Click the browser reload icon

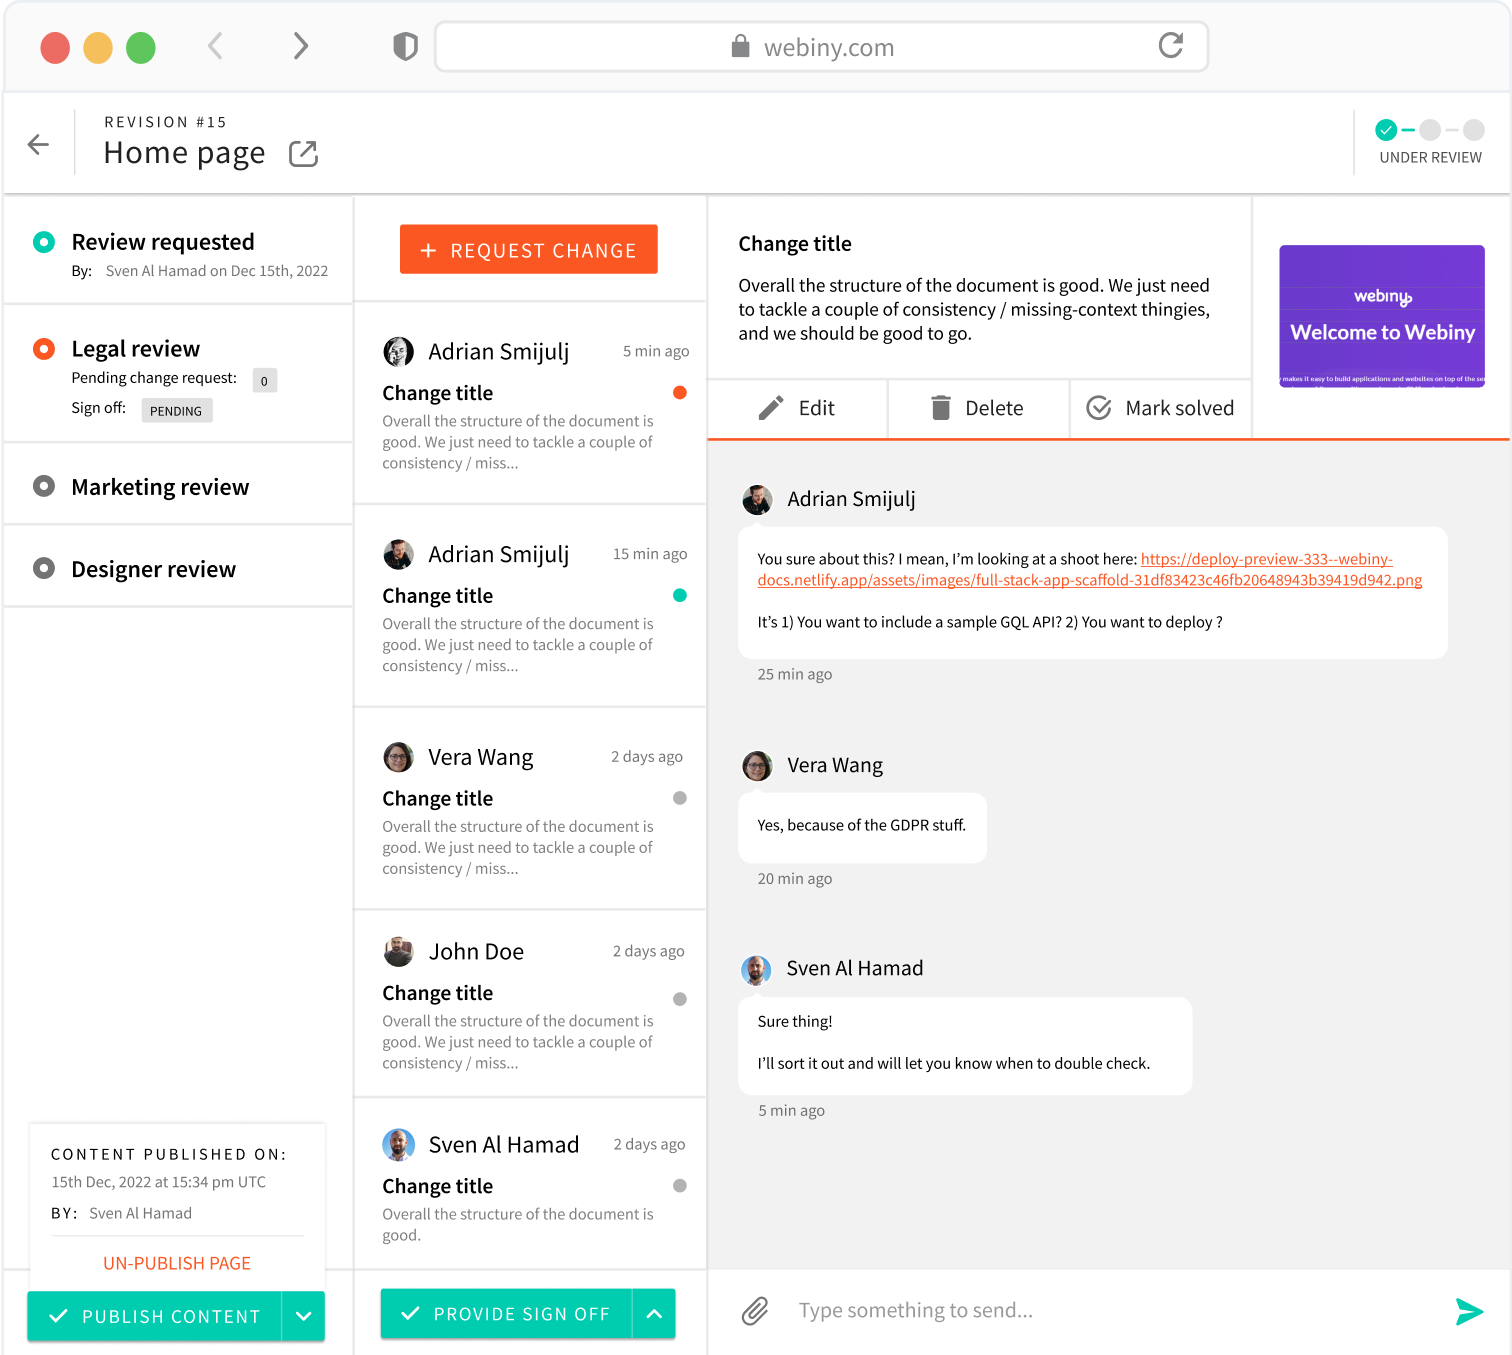coord(1170,46)
